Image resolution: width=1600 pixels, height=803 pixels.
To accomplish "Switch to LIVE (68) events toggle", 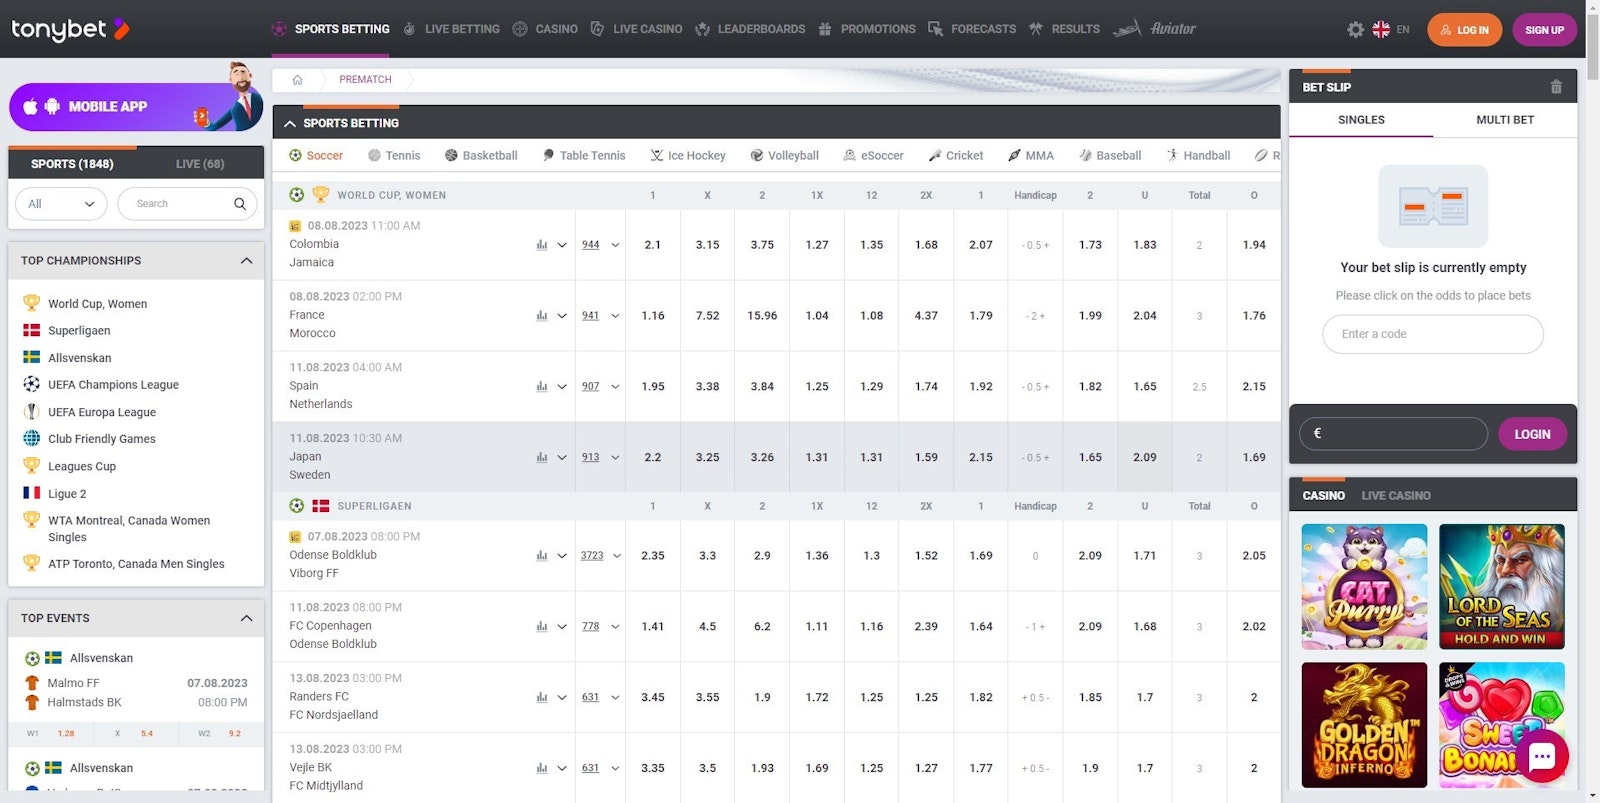I will (x=200, y=164).
